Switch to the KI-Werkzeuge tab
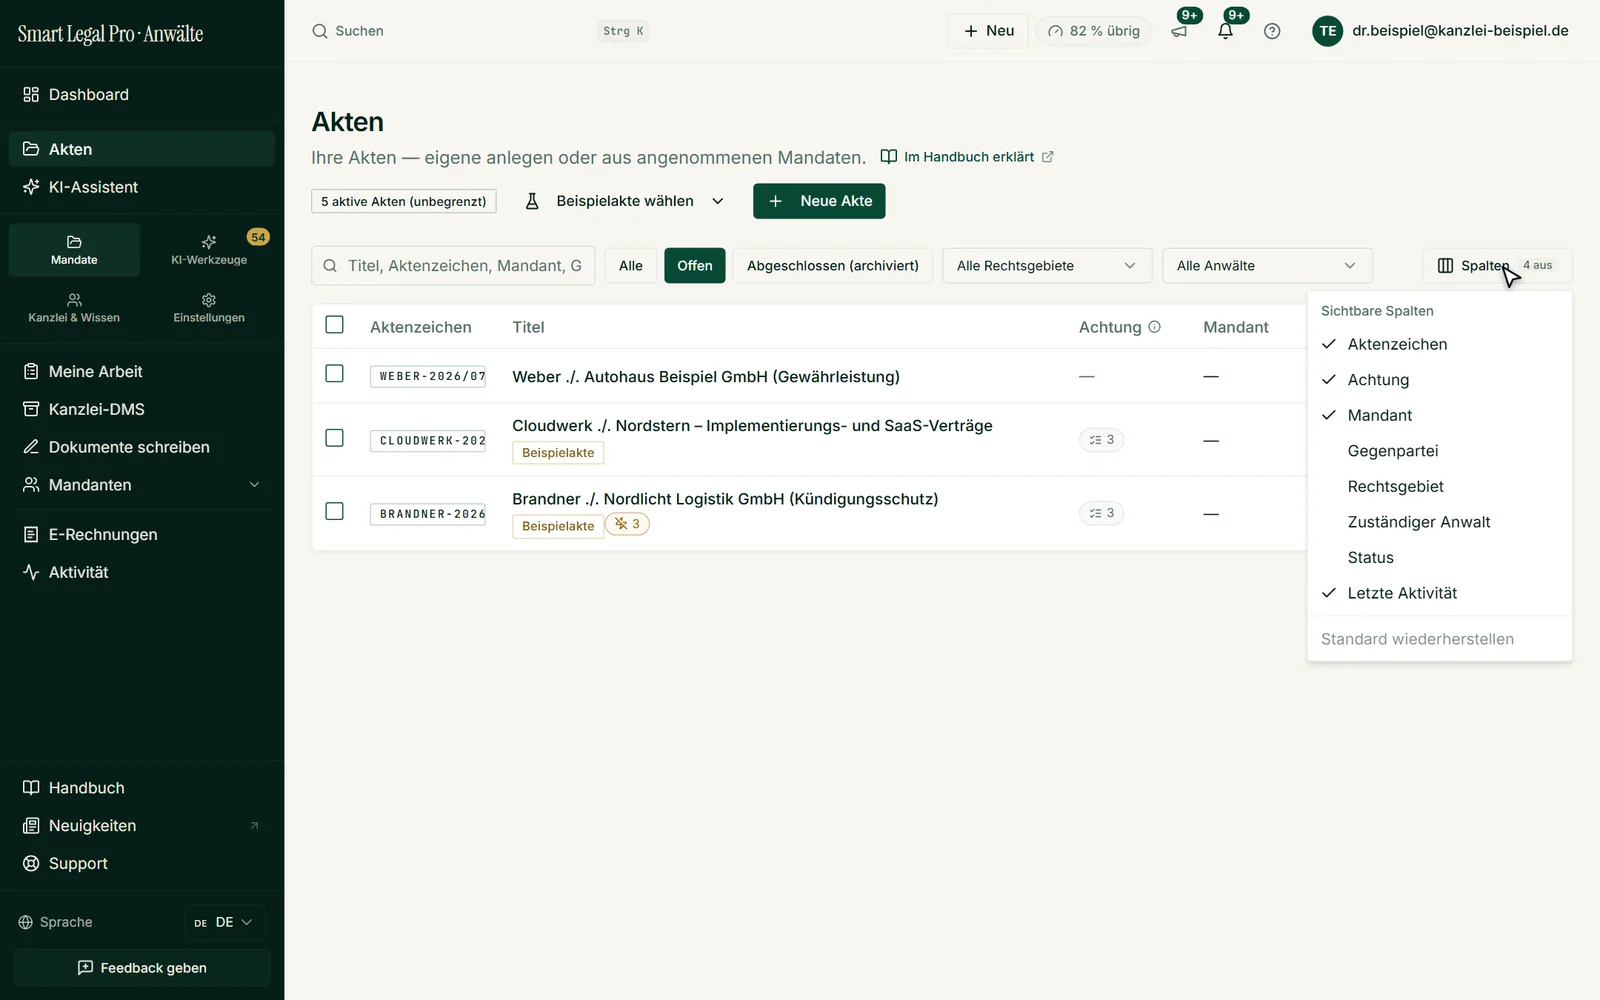The height and width of the screenshot is (1000, 1600). click(x=209, y=250)
